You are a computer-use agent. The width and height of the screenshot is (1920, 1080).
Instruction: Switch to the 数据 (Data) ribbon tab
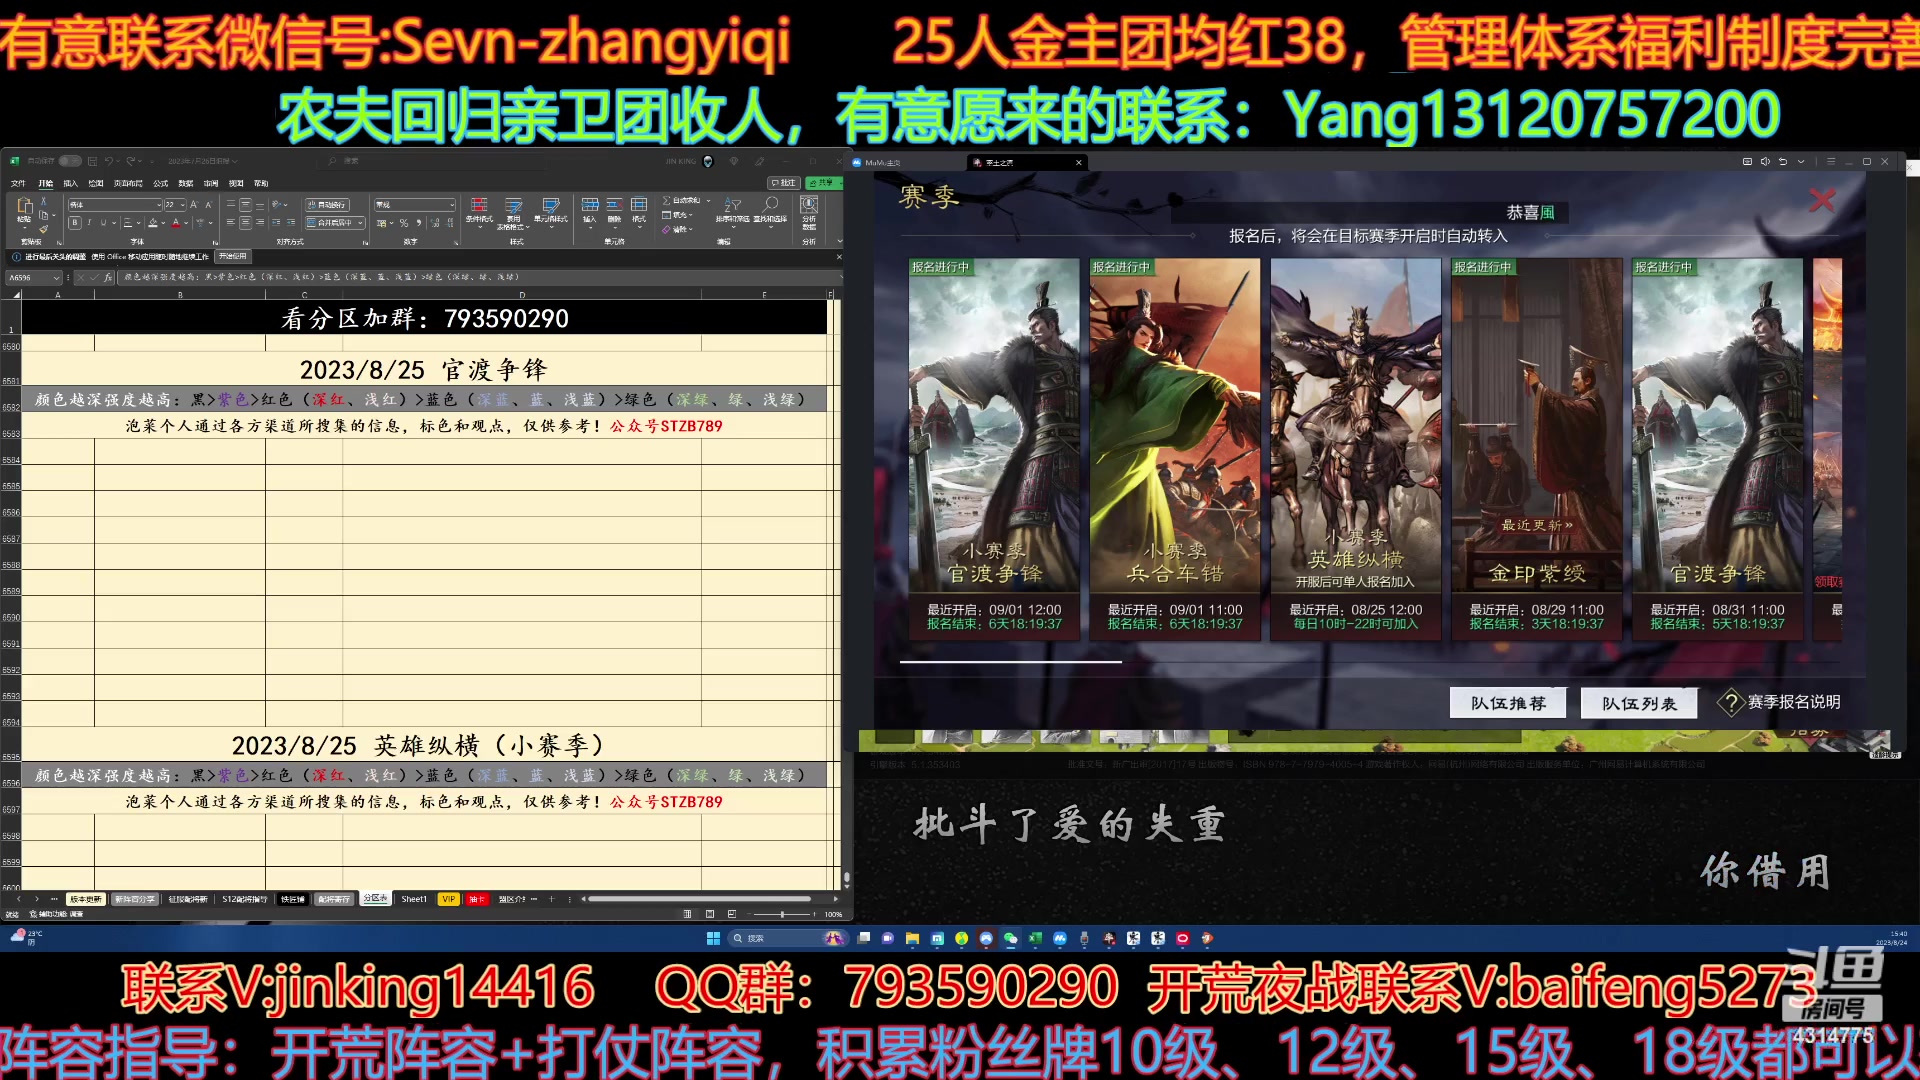pyautogui.click(x=186, y=184)
